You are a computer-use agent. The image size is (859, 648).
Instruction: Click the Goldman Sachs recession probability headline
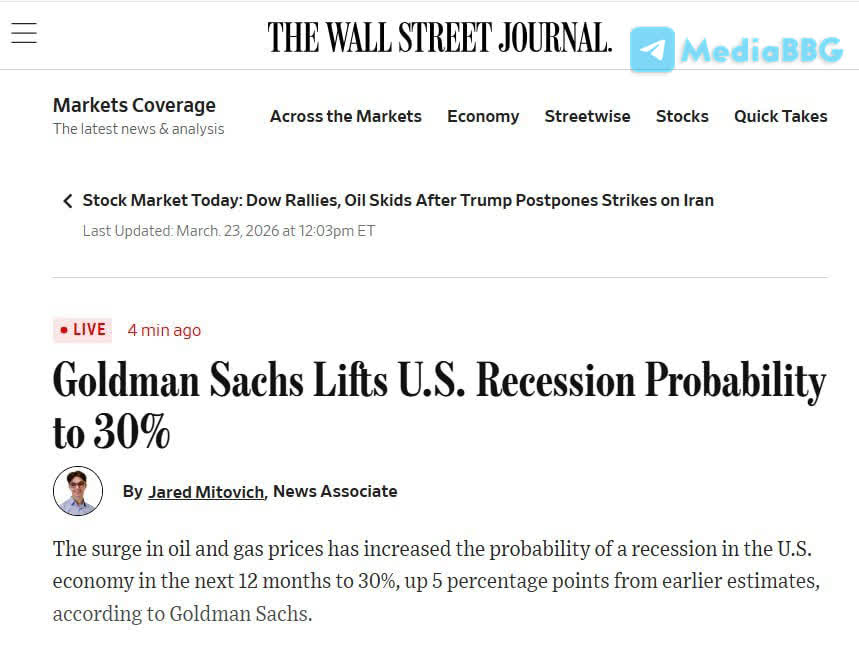click(x=439, y=404)
